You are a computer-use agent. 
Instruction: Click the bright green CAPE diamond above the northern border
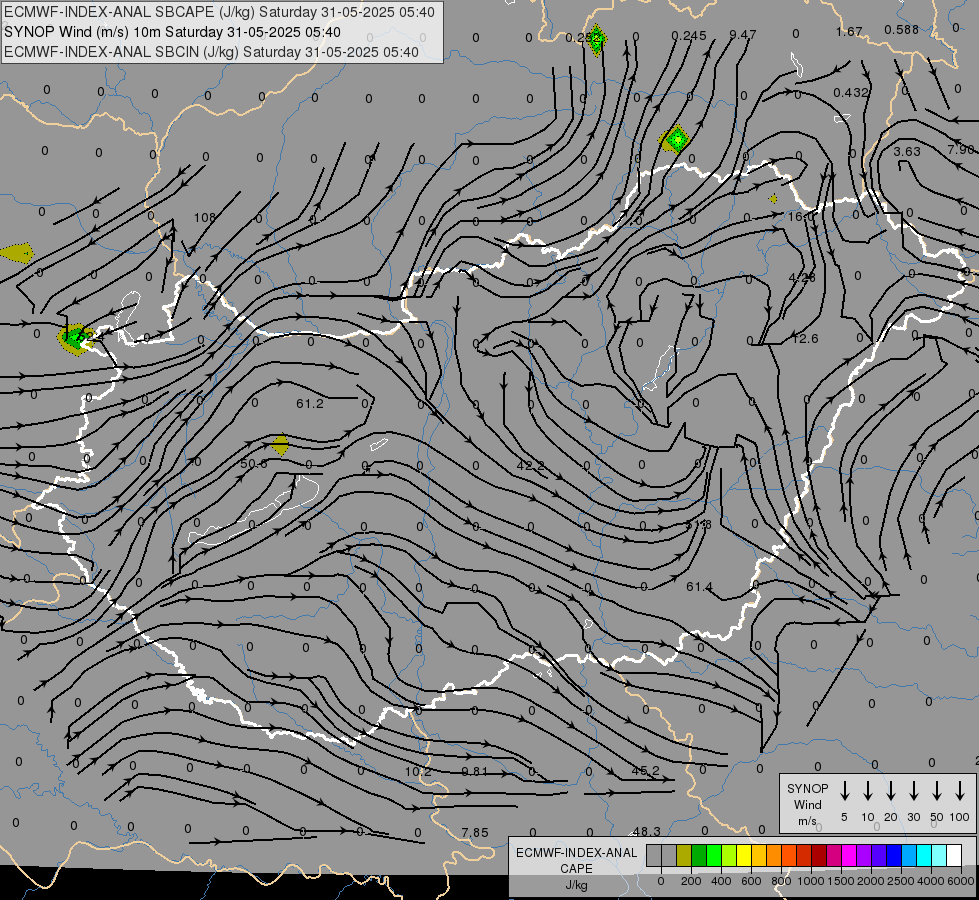(x=676, y=139)
